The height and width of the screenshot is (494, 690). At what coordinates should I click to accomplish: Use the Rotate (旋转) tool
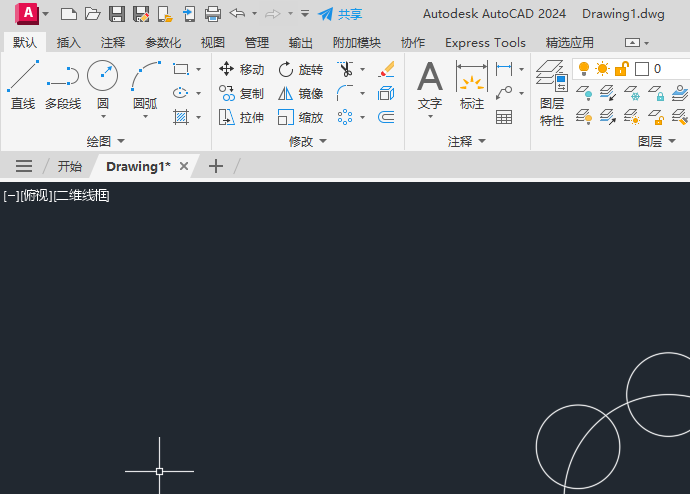point(300,69)
